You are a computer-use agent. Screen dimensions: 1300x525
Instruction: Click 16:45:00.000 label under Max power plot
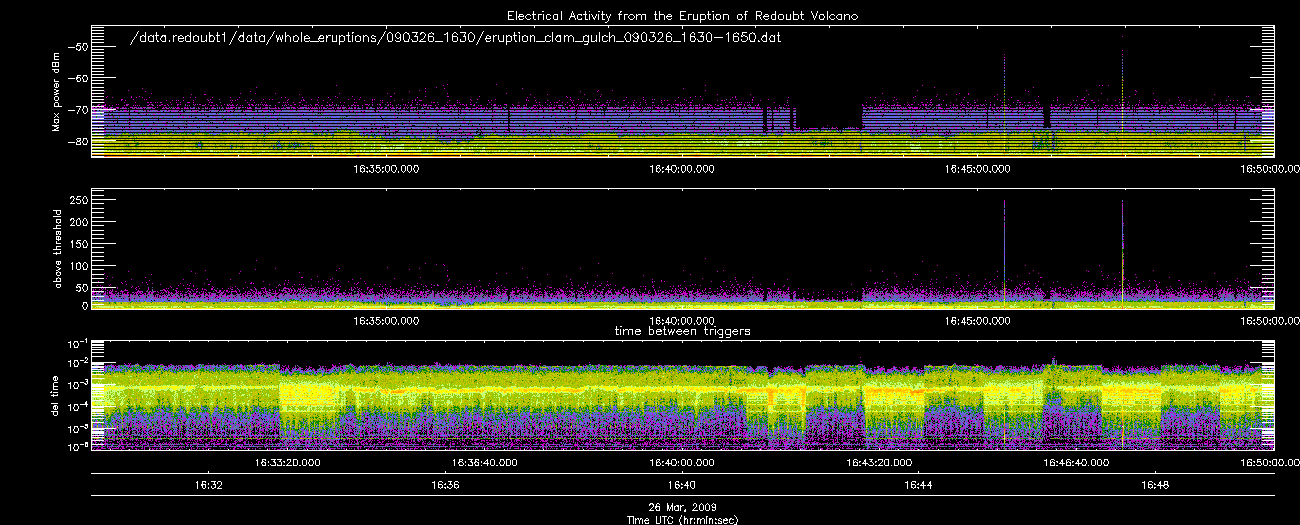pyautogui.click(x=978, y=168)
